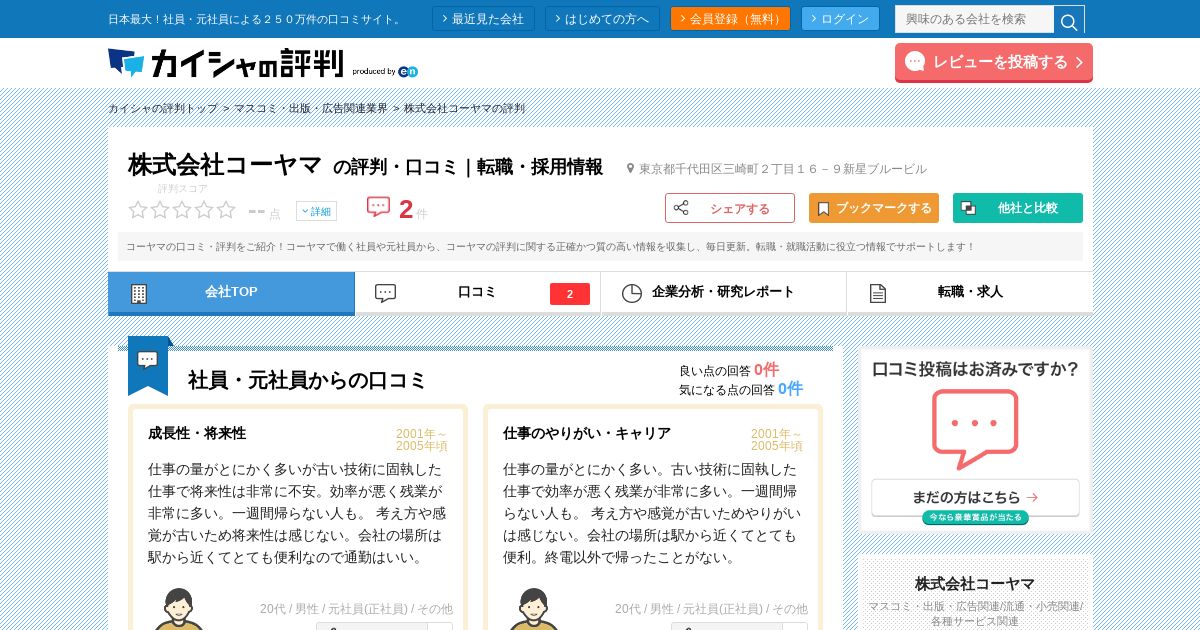Click the speech bubble in レビューを投稿する
This screenshot has width=1200, height=630.
[915, 62]
